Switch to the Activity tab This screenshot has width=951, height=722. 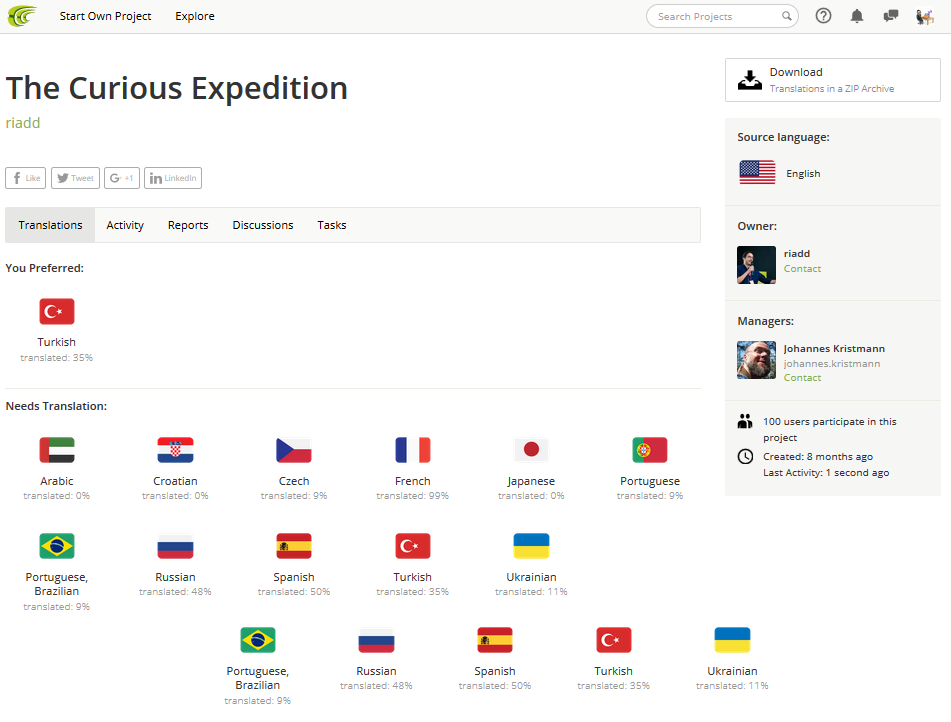(125, 225)
